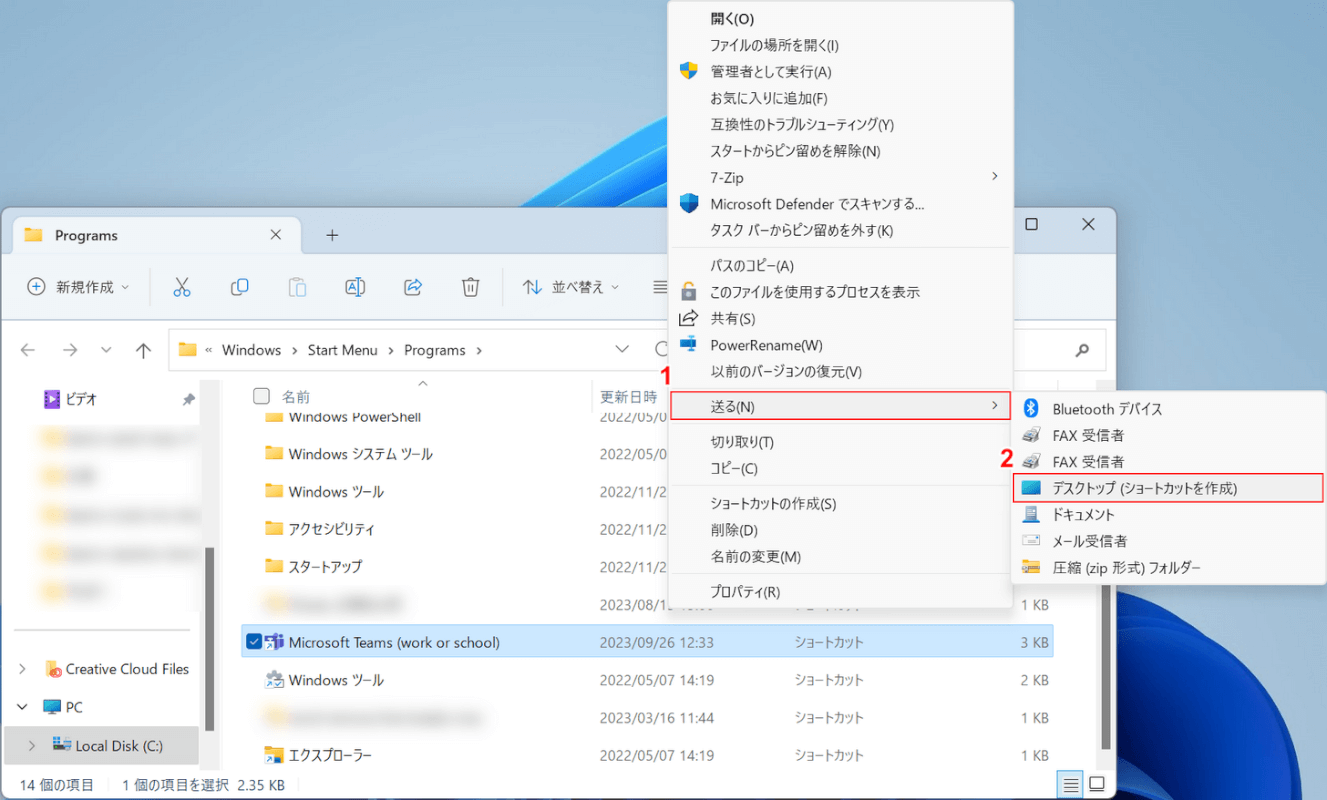Click Start Menu breadcrumb segment
The height and width of the screenshot is (800, 1327).
(343, 350)
